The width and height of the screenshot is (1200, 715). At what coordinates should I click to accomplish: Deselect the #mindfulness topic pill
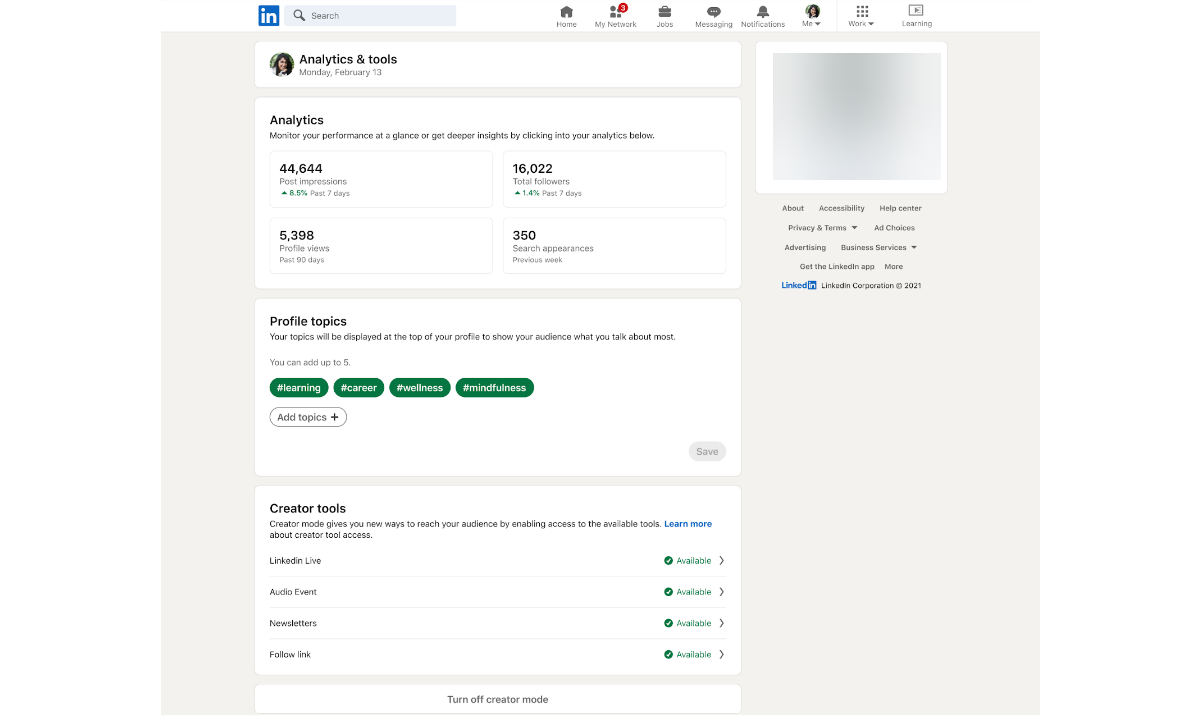point(494,387)
